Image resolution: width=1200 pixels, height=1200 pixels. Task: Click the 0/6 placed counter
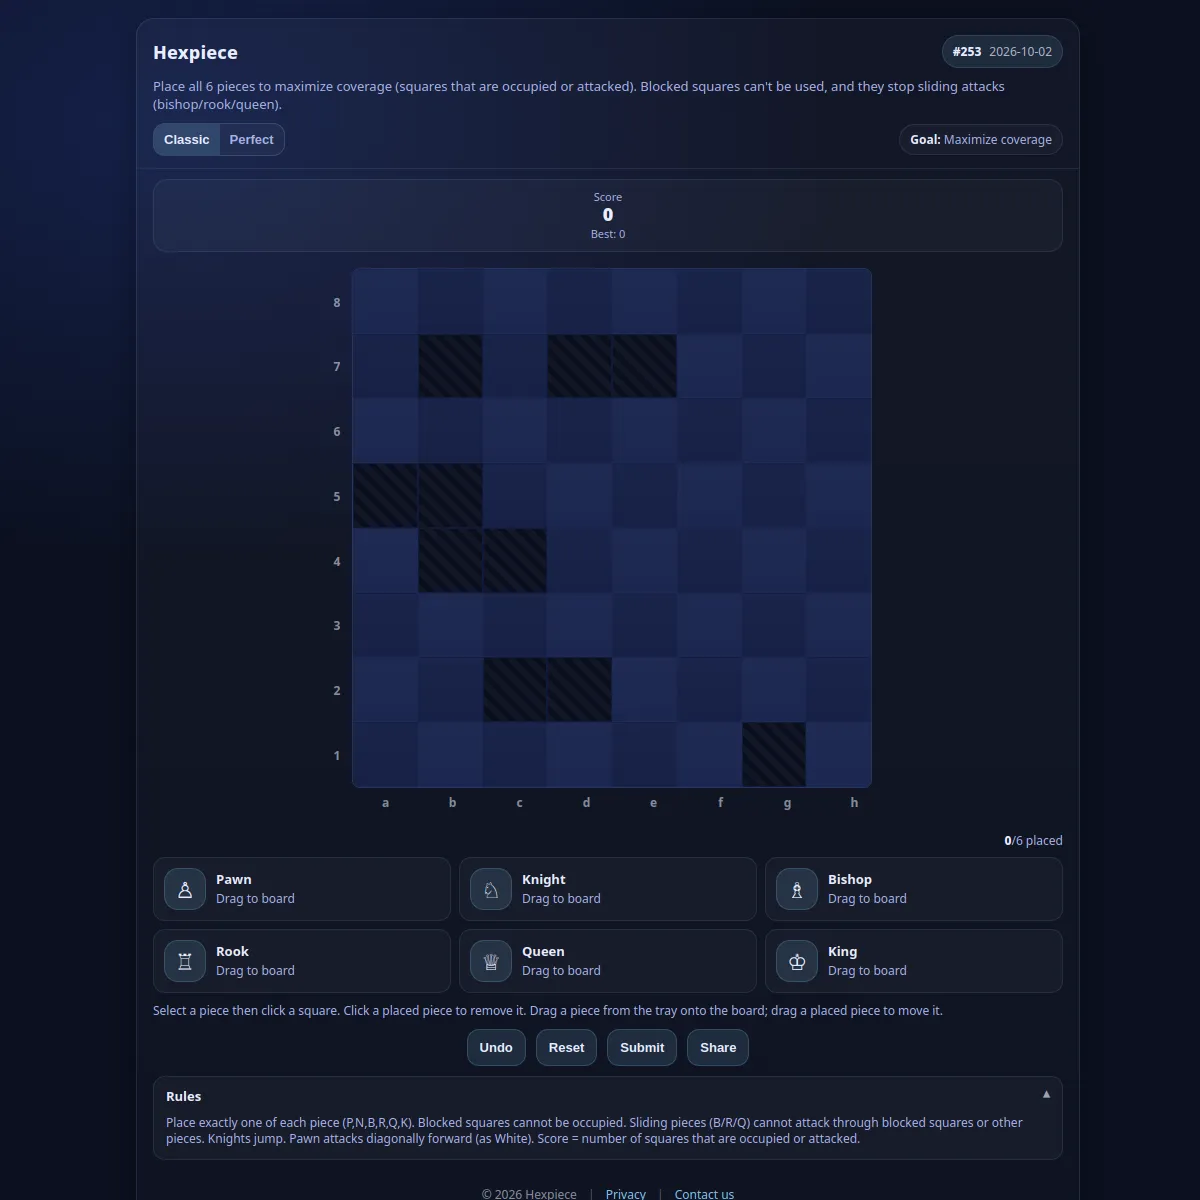click(x=1033, y=841)
